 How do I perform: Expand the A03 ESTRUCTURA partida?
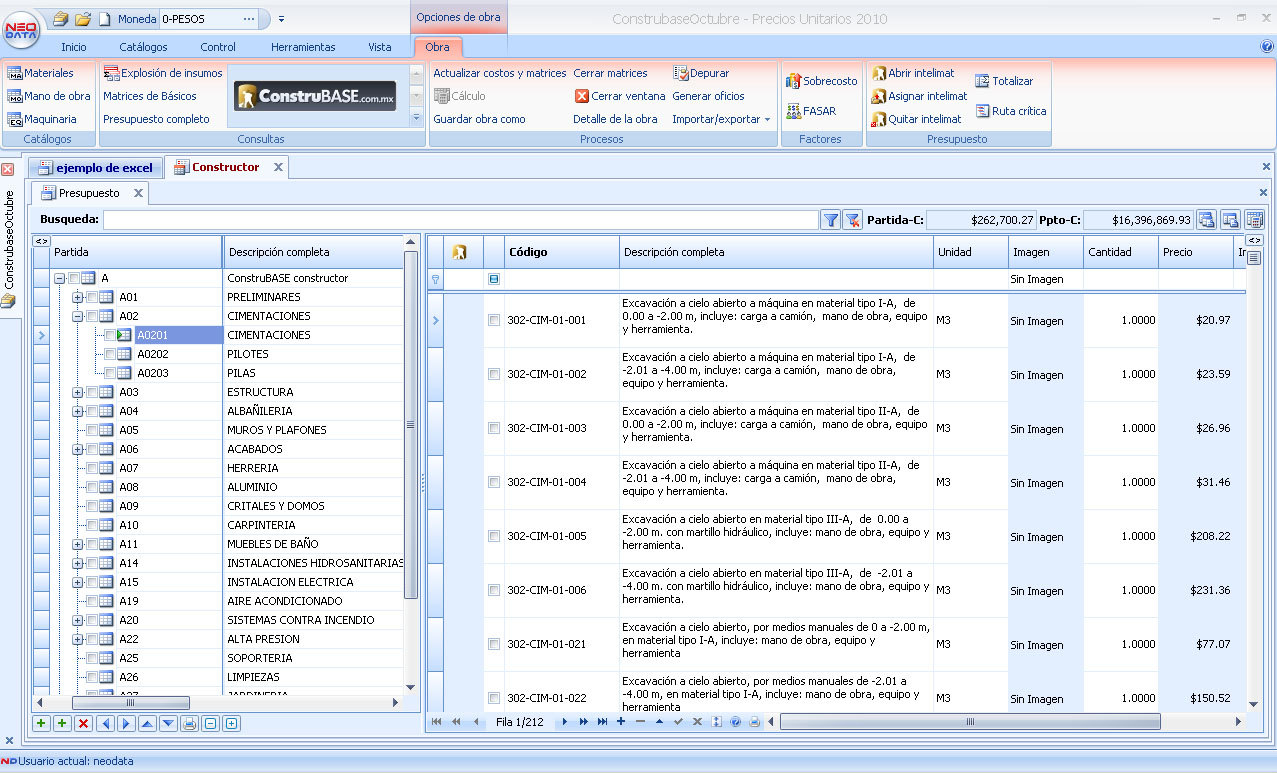[80, 392]
